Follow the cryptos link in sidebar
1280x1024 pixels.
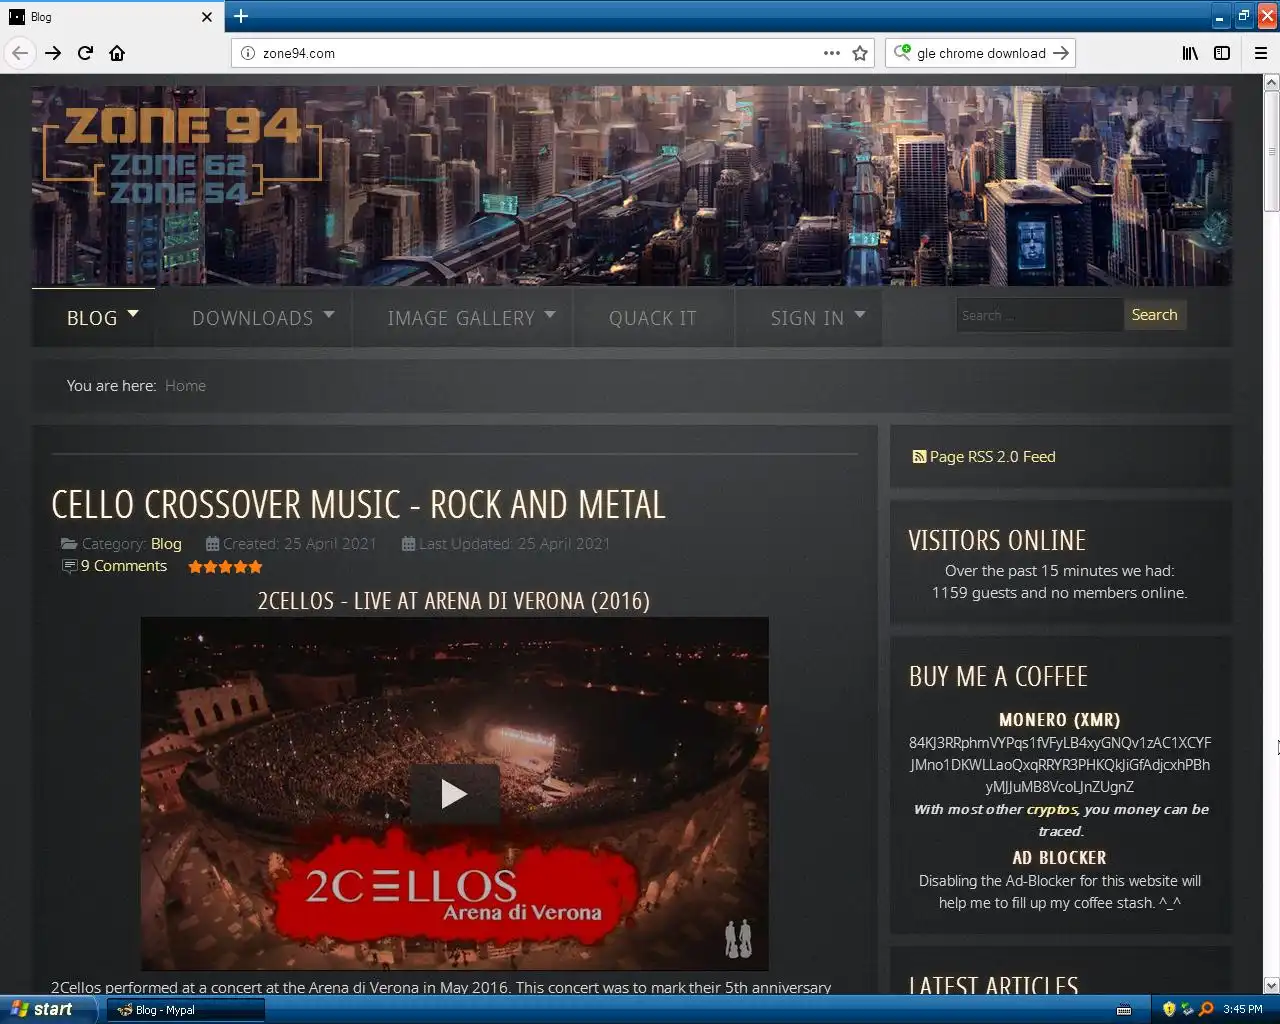[x=1052, y=809]
